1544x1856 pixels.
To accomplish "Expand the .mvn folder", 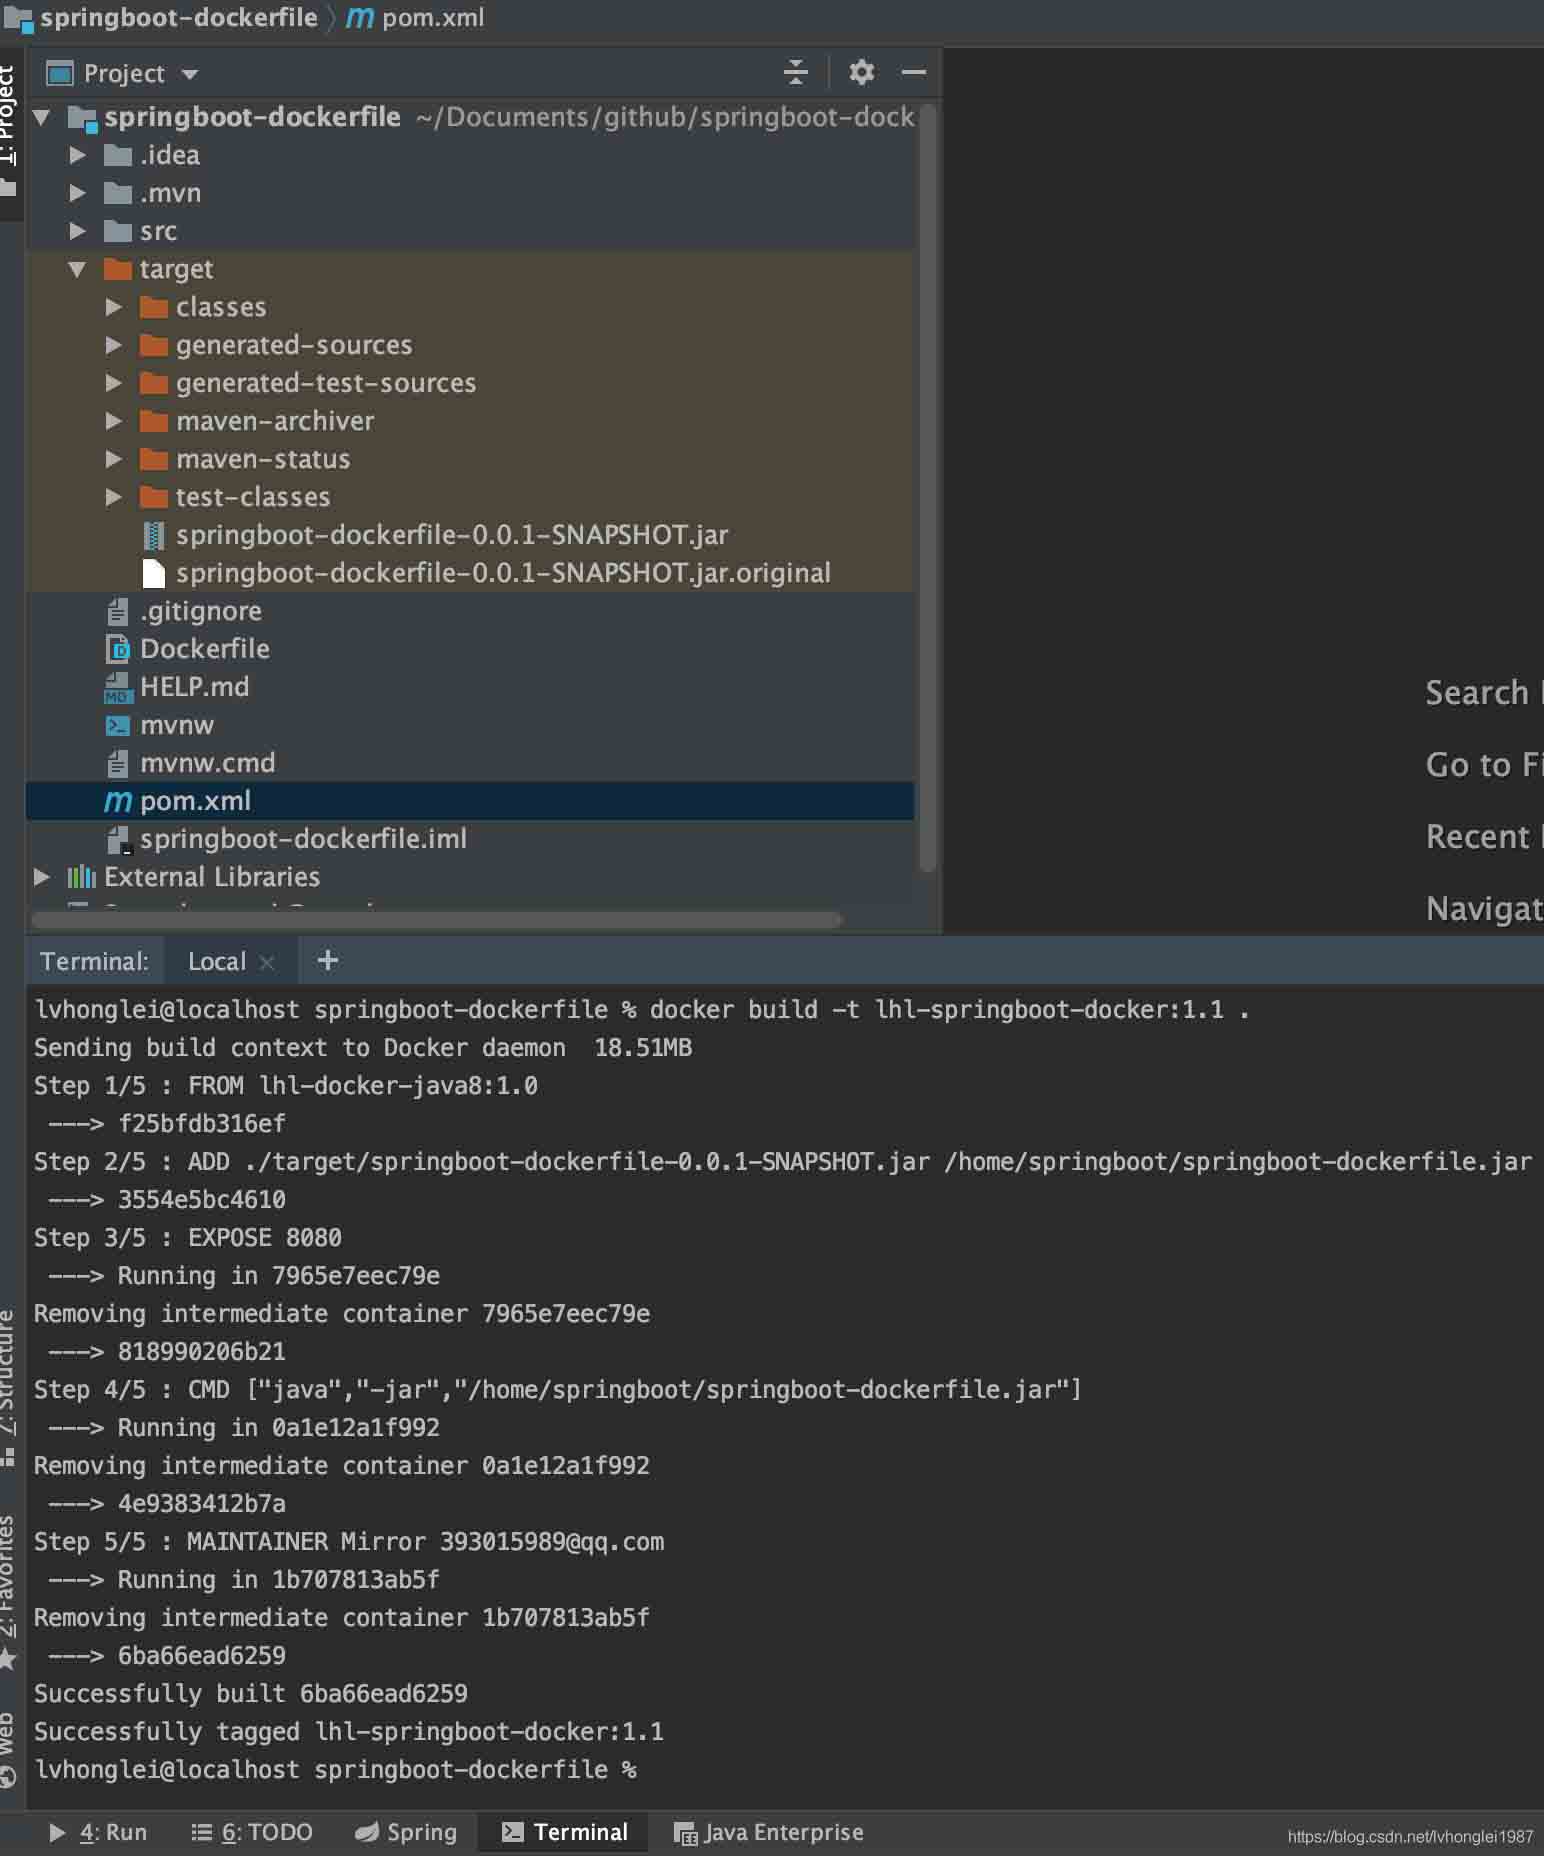I will (77, 193).
